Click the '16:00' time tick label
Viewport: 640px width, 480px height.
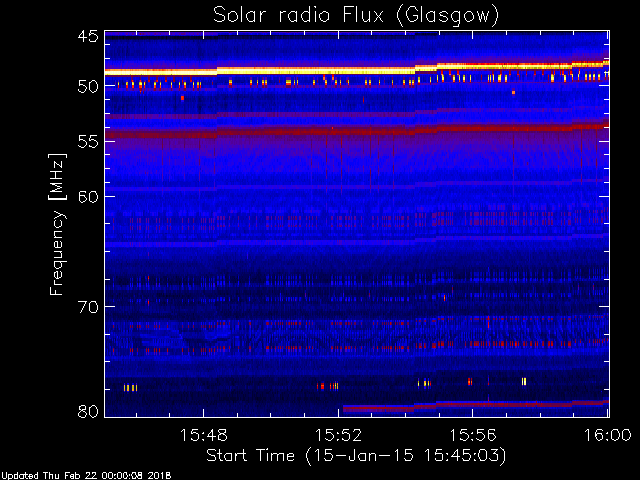click(x=608, y=436)
